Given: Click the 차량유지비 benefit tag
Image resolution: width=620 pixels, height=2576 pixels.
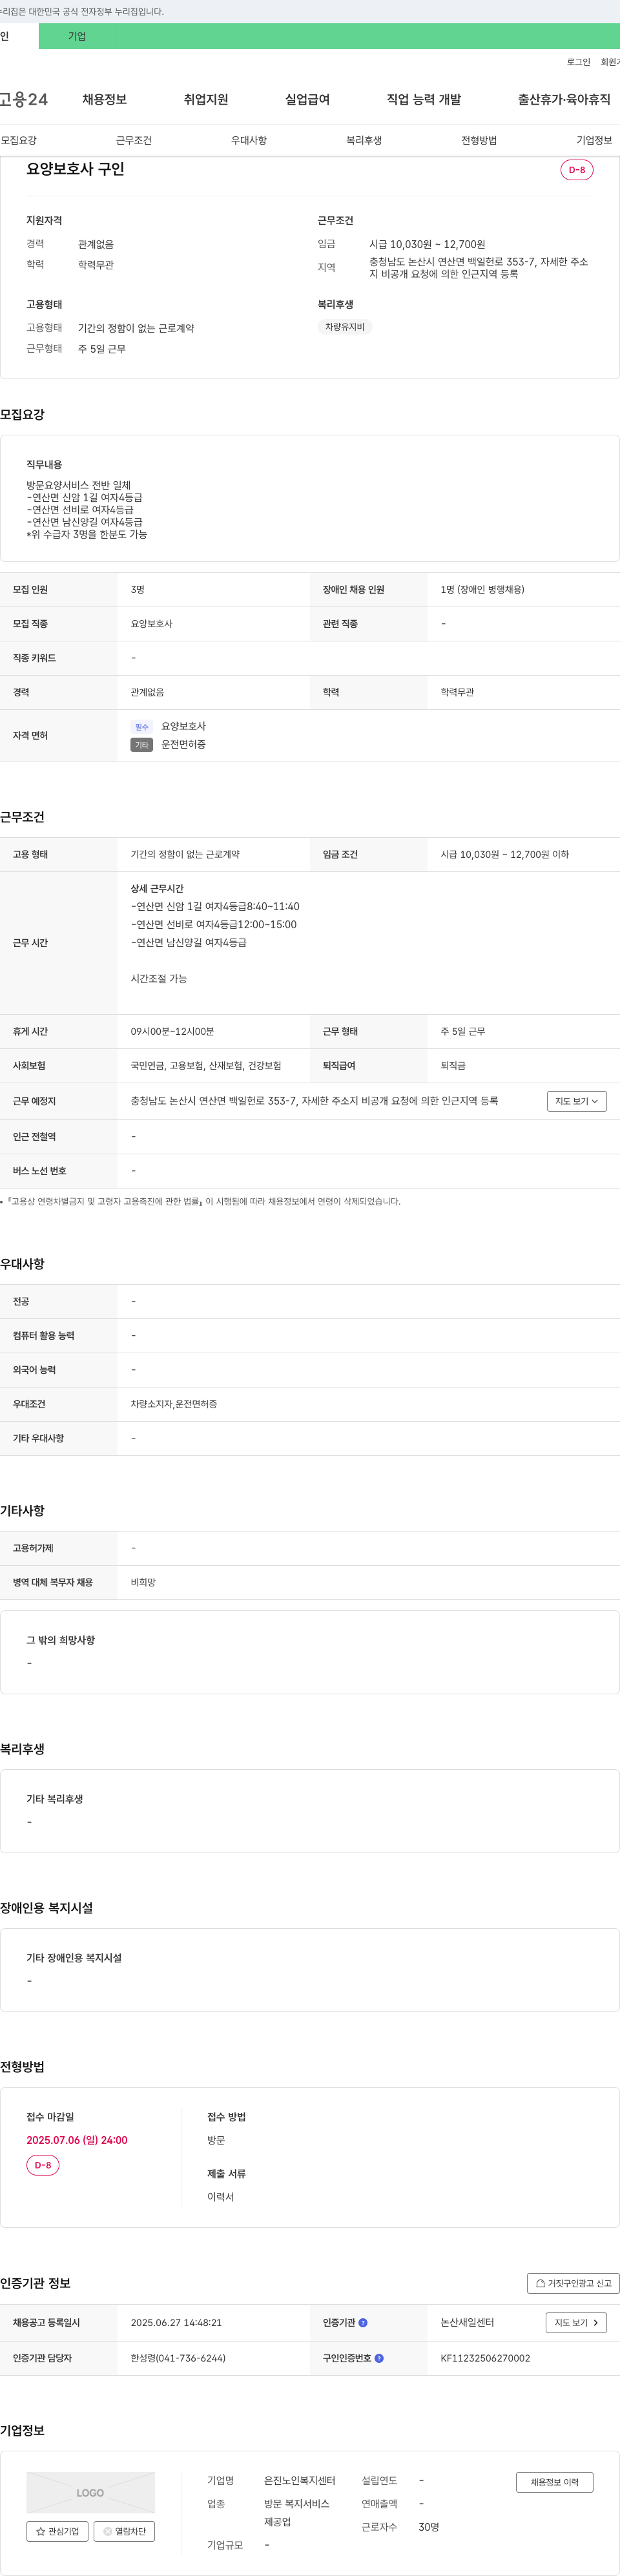Looking at the screenshot, I should click(x=345, y=327).
